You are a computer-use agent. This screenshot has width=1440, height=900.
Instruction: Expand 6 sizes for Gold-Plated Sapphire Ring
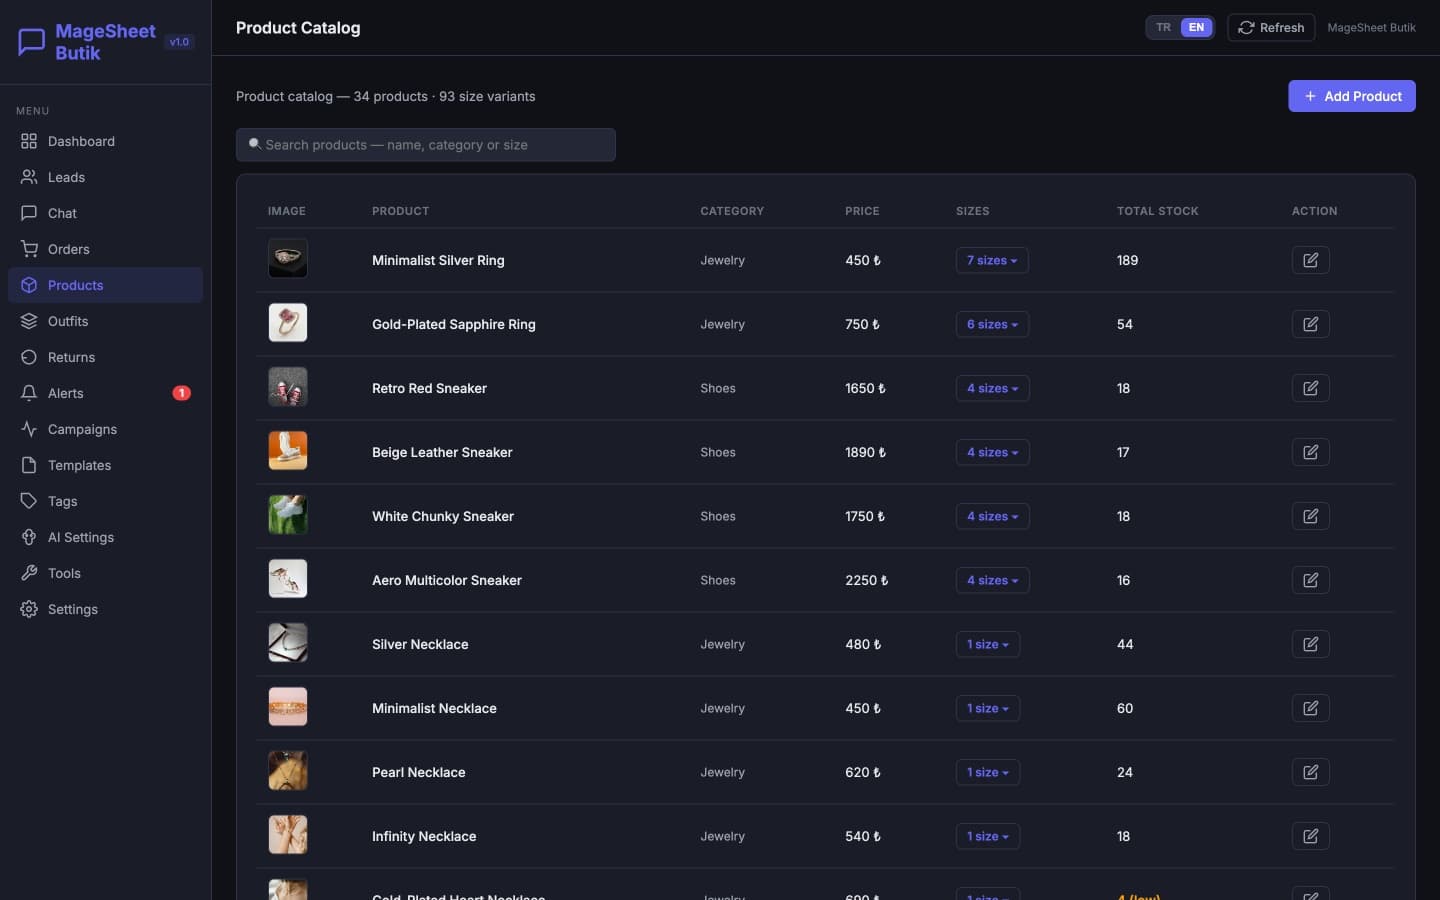pos(992,324)
